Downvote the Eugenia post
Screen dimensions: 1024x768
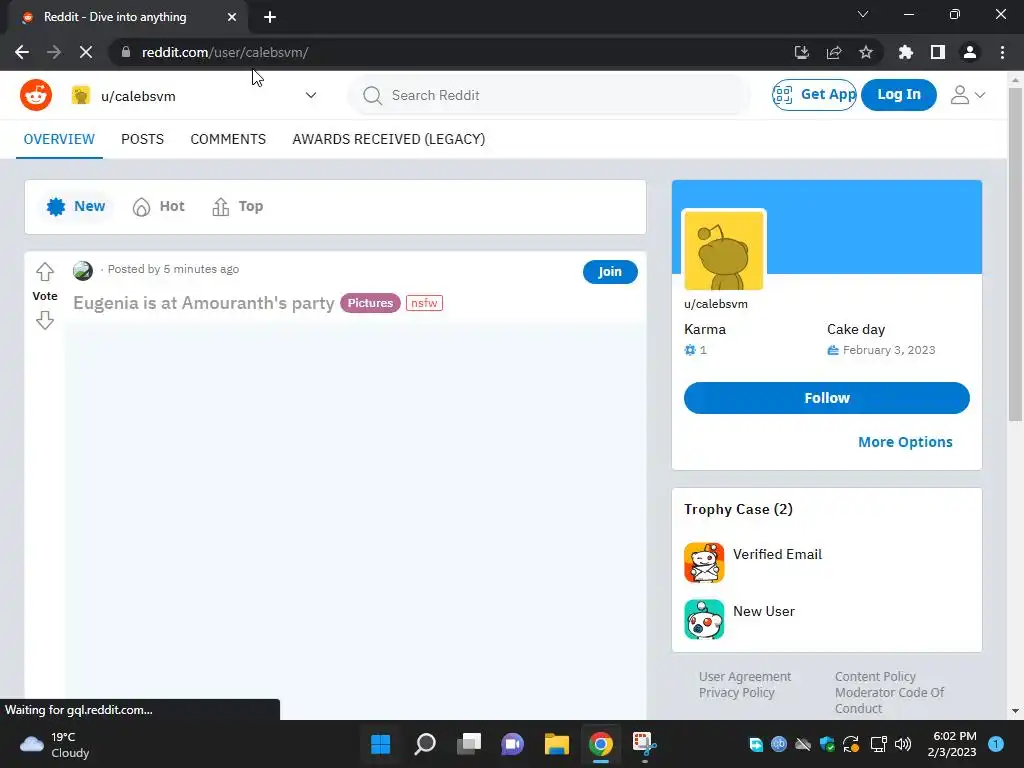[x=44, y=320]
